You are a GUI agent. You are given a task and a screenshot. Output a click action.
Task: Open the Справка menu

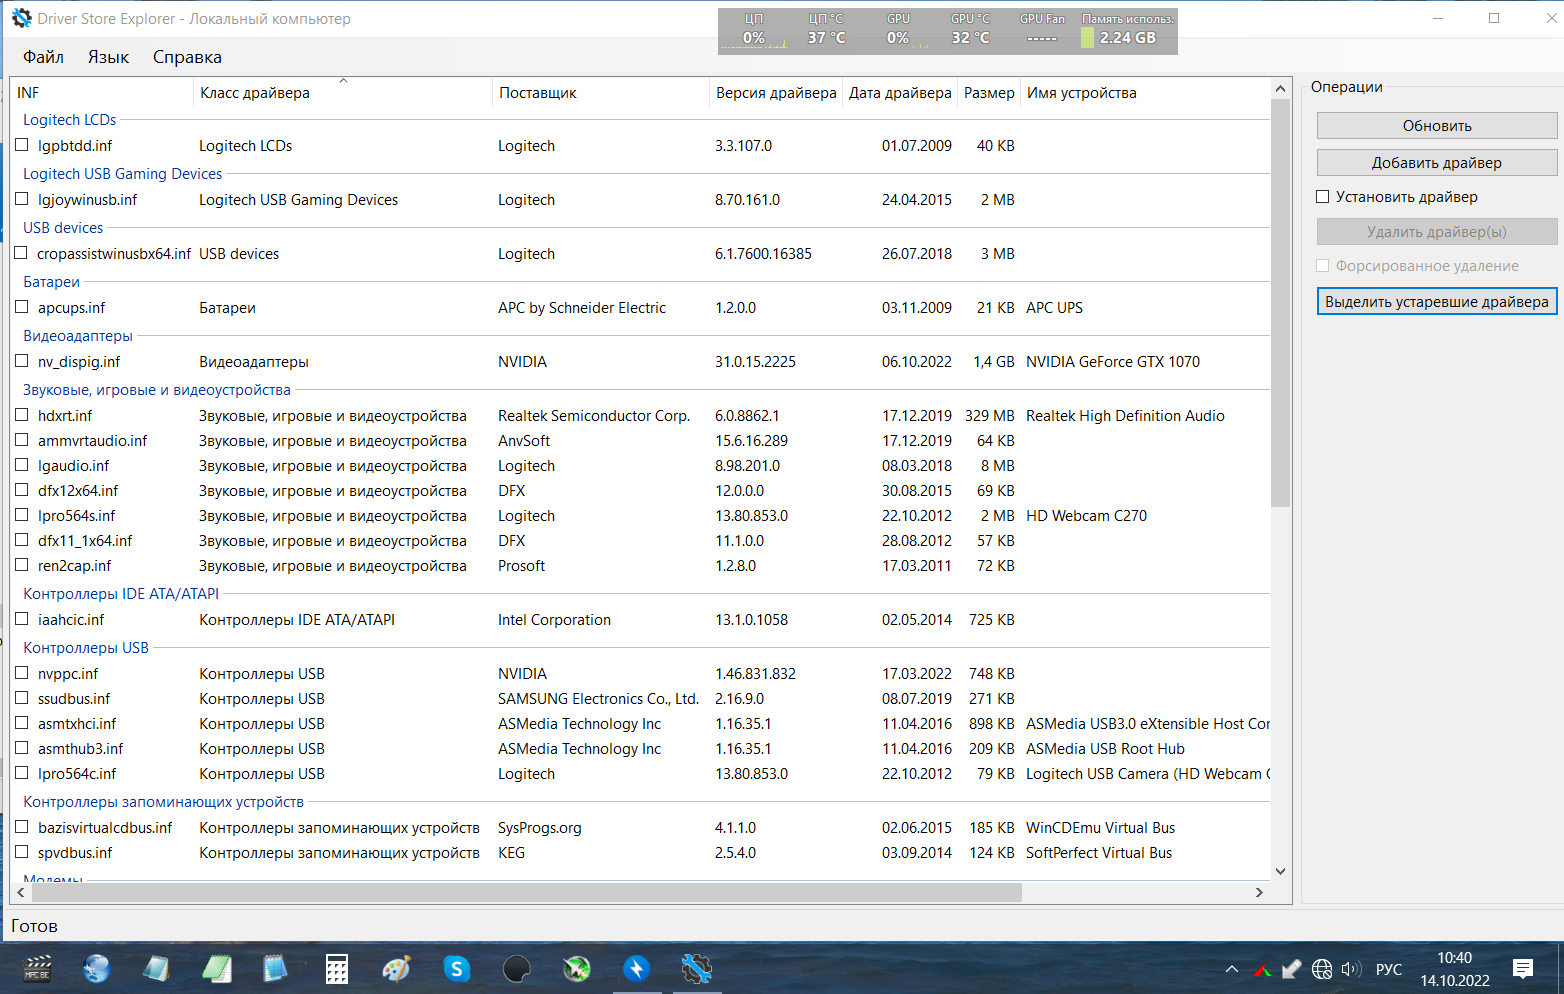[187, 57]
